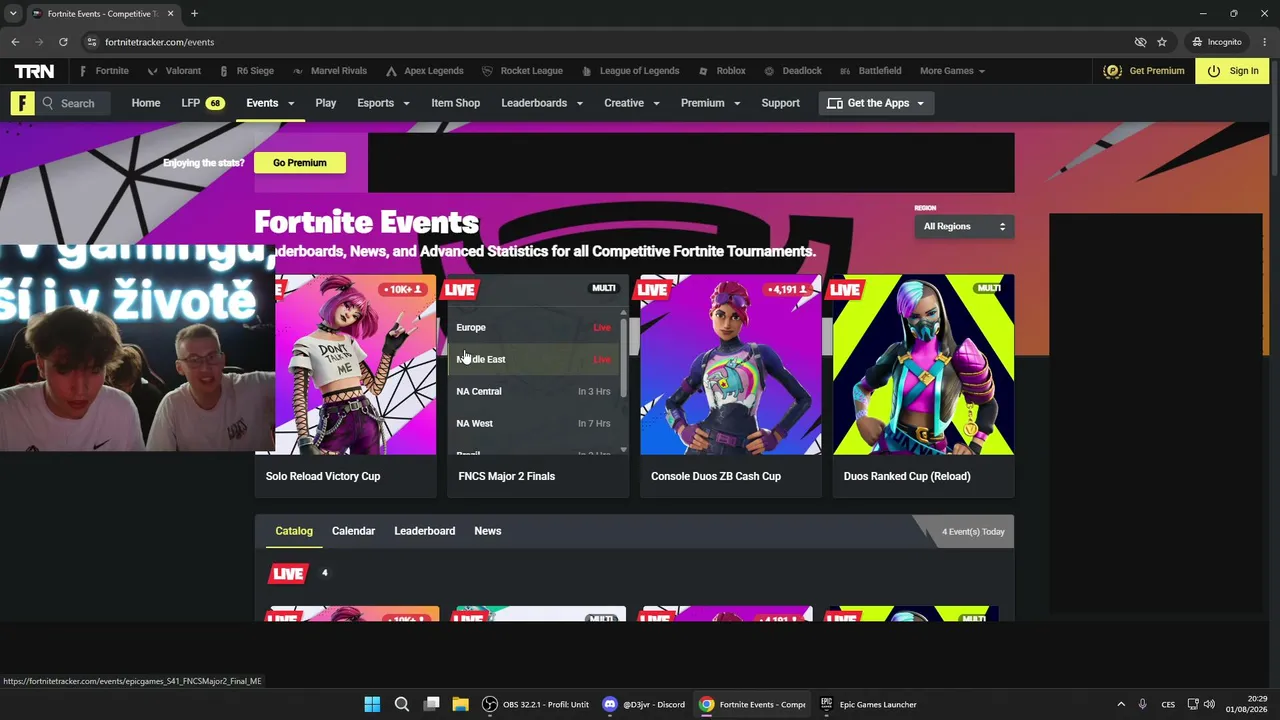Viewport: 1280px width, 720px height.
Task: Open OBS 32.2.1 from the taskbar
Action: tap(535, 704)
